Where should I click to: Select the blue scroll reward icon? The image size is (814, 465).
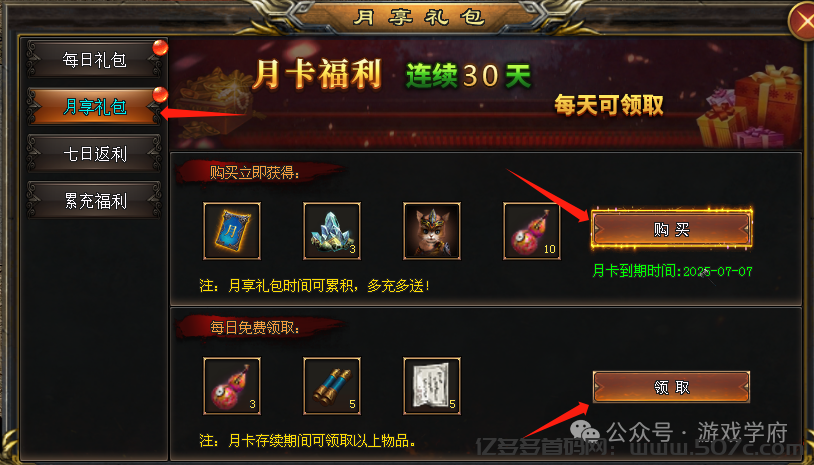tap(332, 386)
